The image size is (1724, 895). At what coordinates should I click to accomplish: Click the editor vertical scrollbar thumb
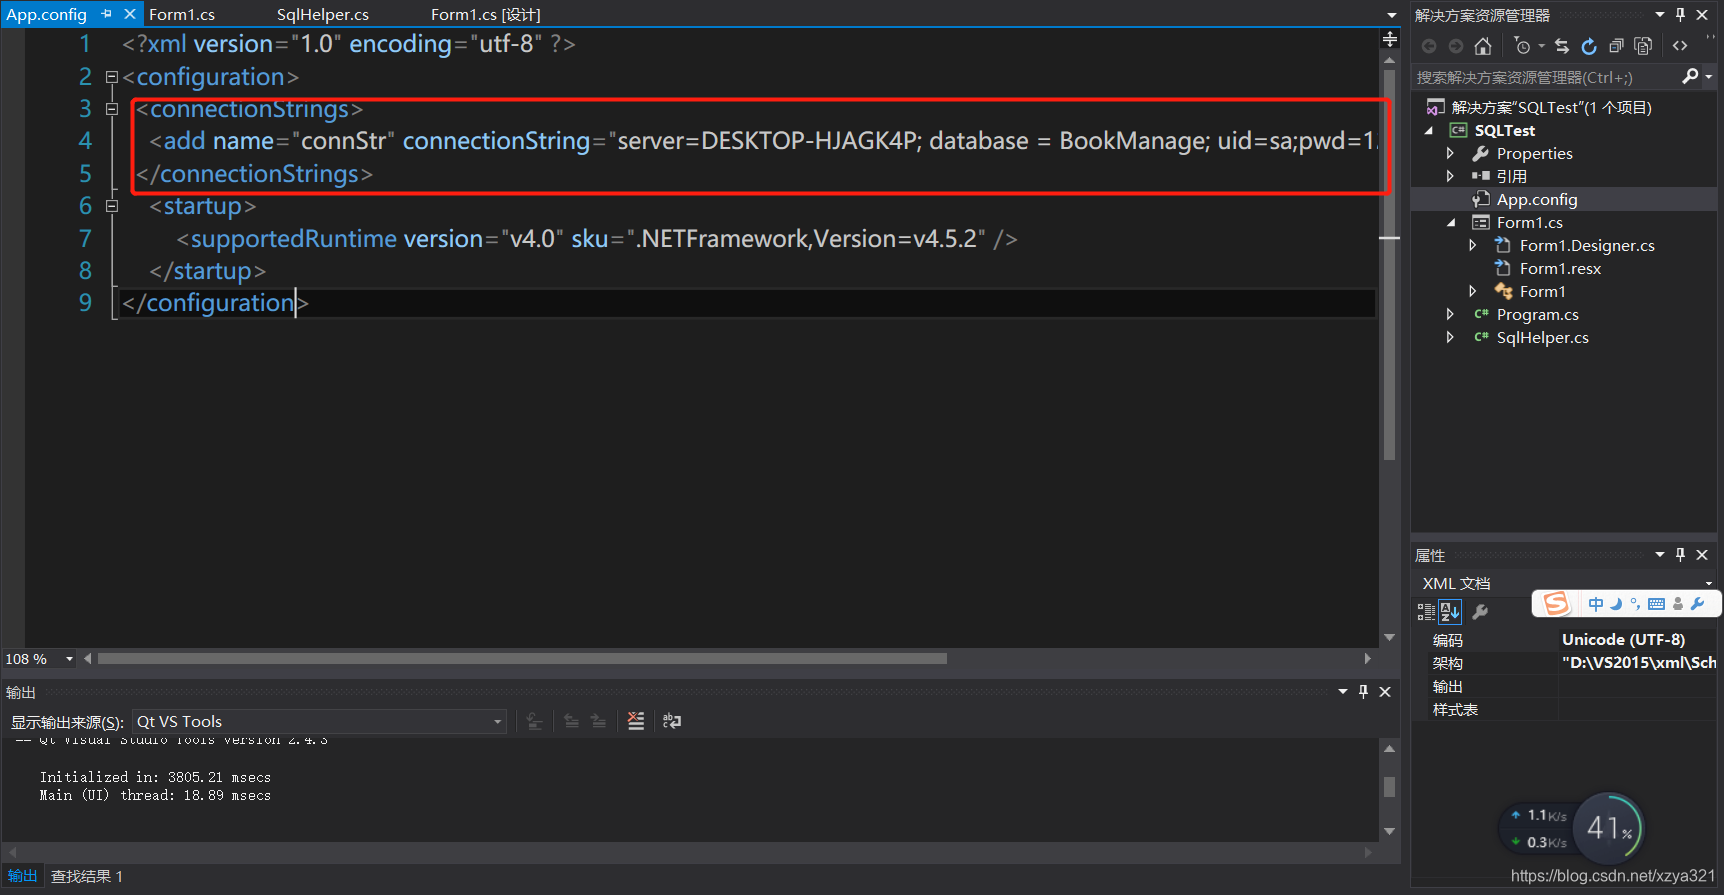coord(1389,265)
